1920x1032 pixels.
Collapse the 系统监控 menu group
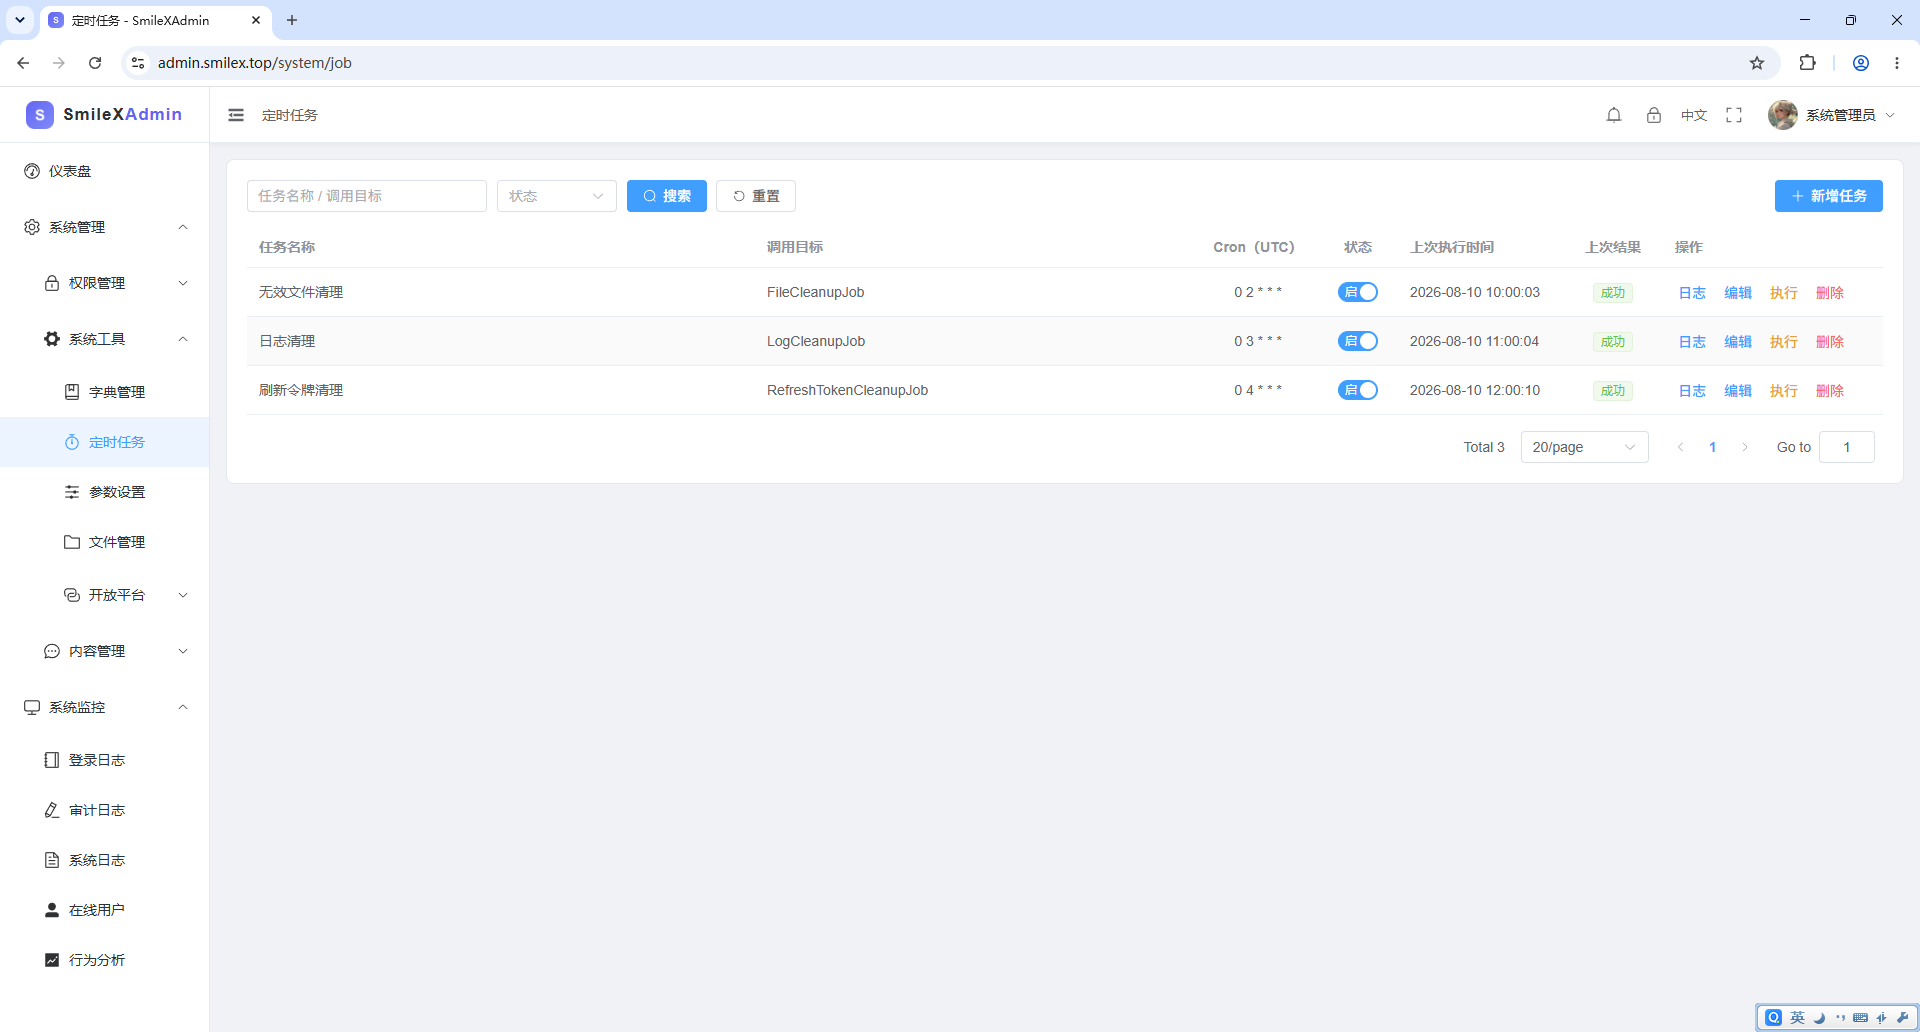point(105,707)
